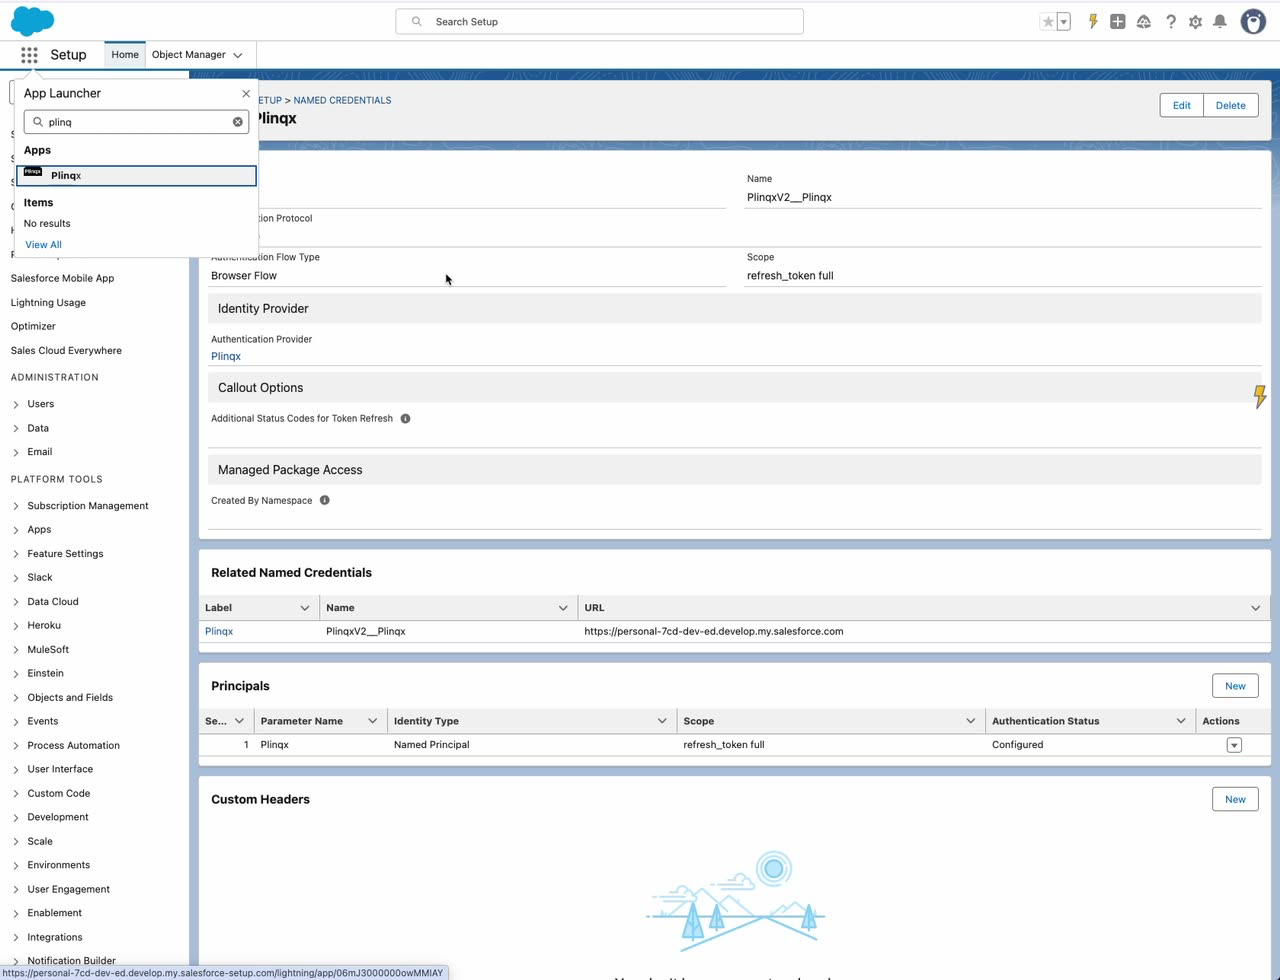
Task: Click the Development sidebar item
Action: coord(58,818)
